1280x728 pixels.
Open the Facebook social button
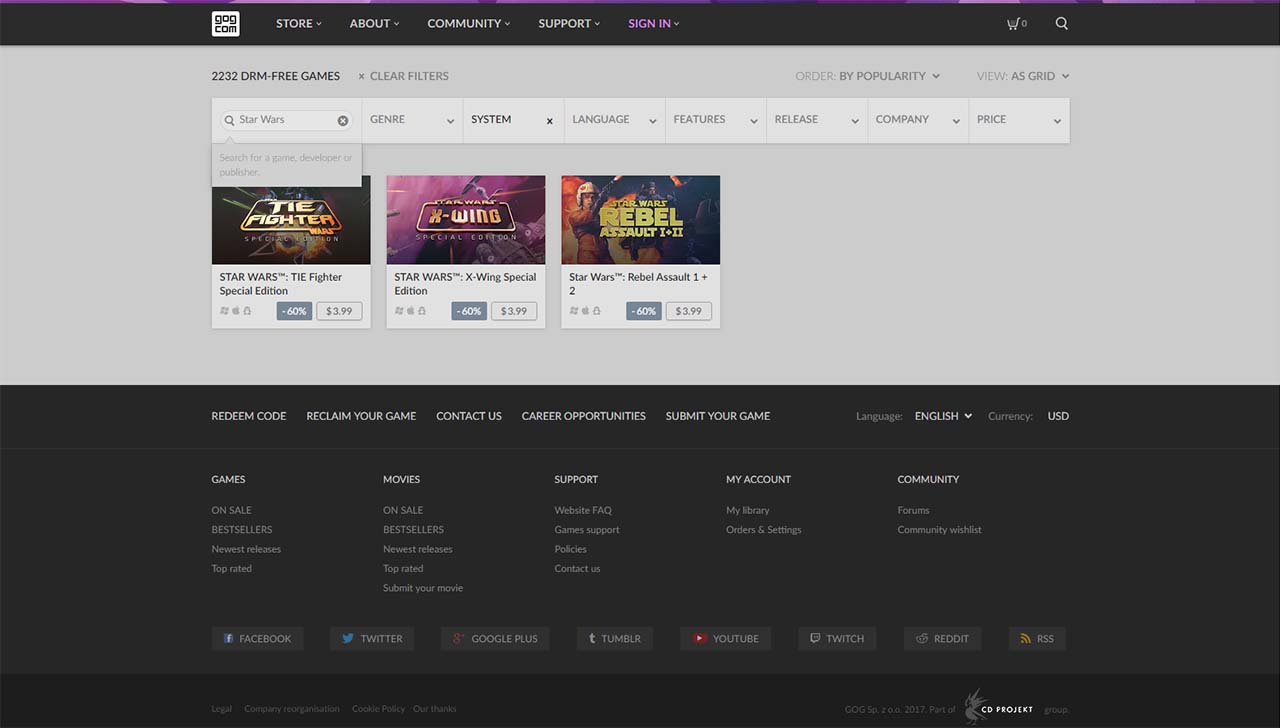257,639
